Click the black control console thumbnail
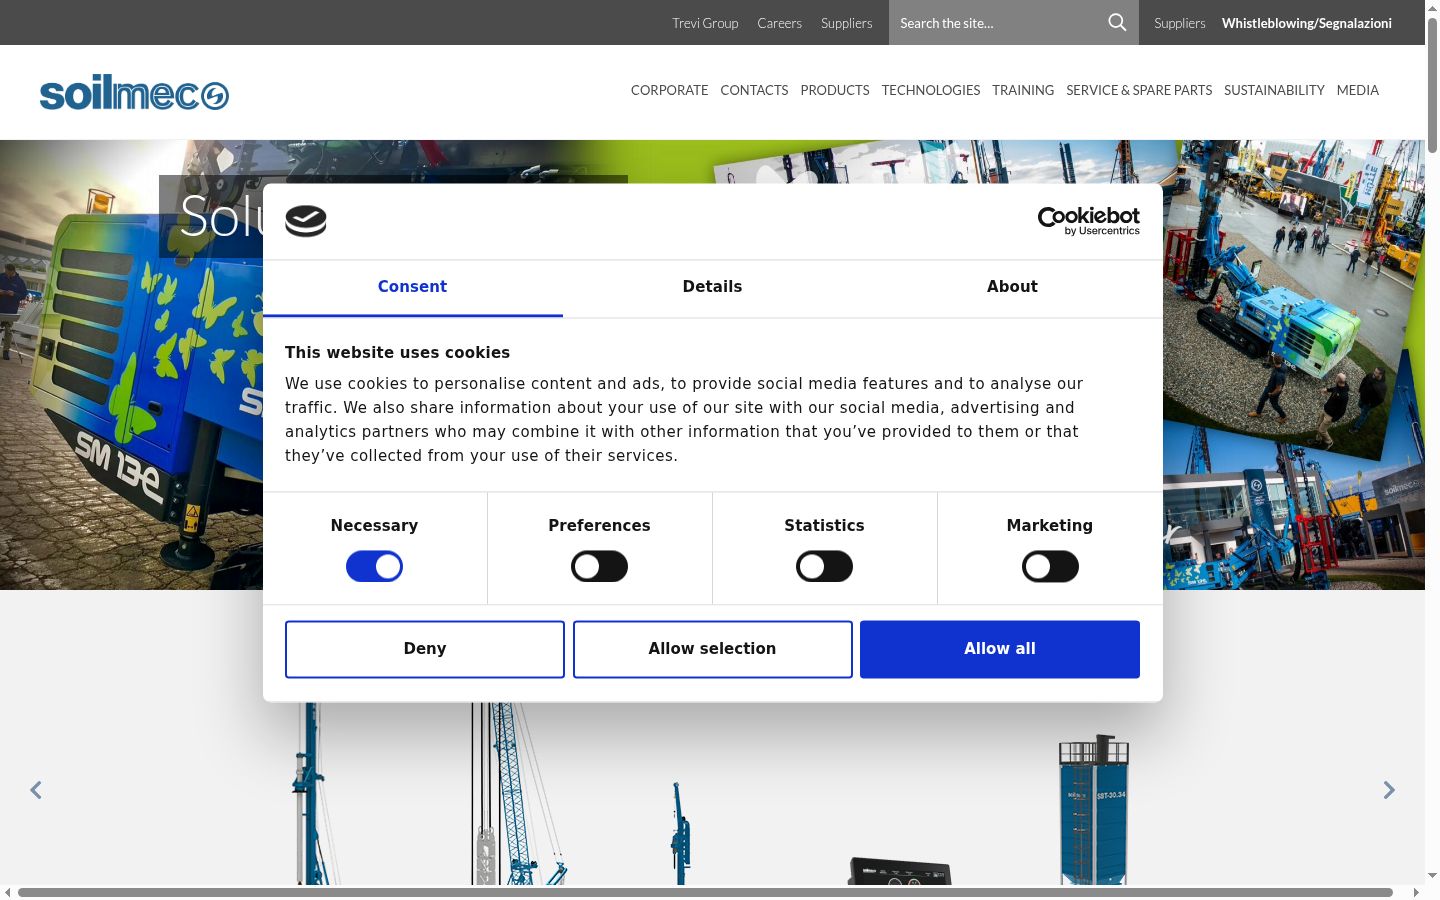 [x=900, y=870]
